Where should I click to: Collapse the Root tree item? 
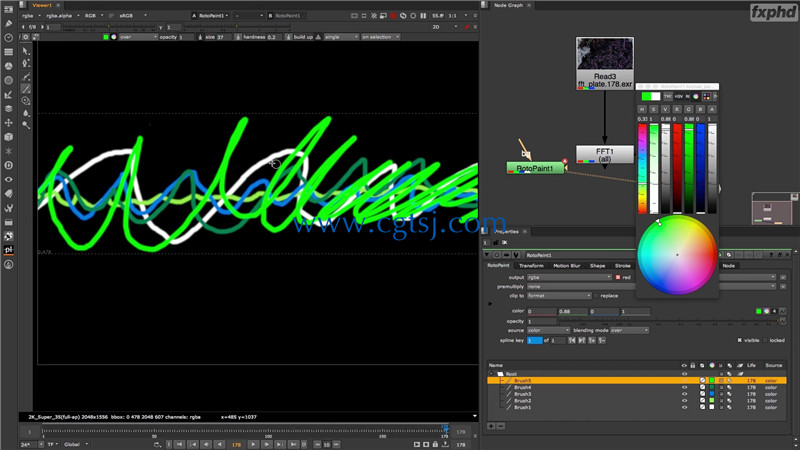[x=492, y=374]
